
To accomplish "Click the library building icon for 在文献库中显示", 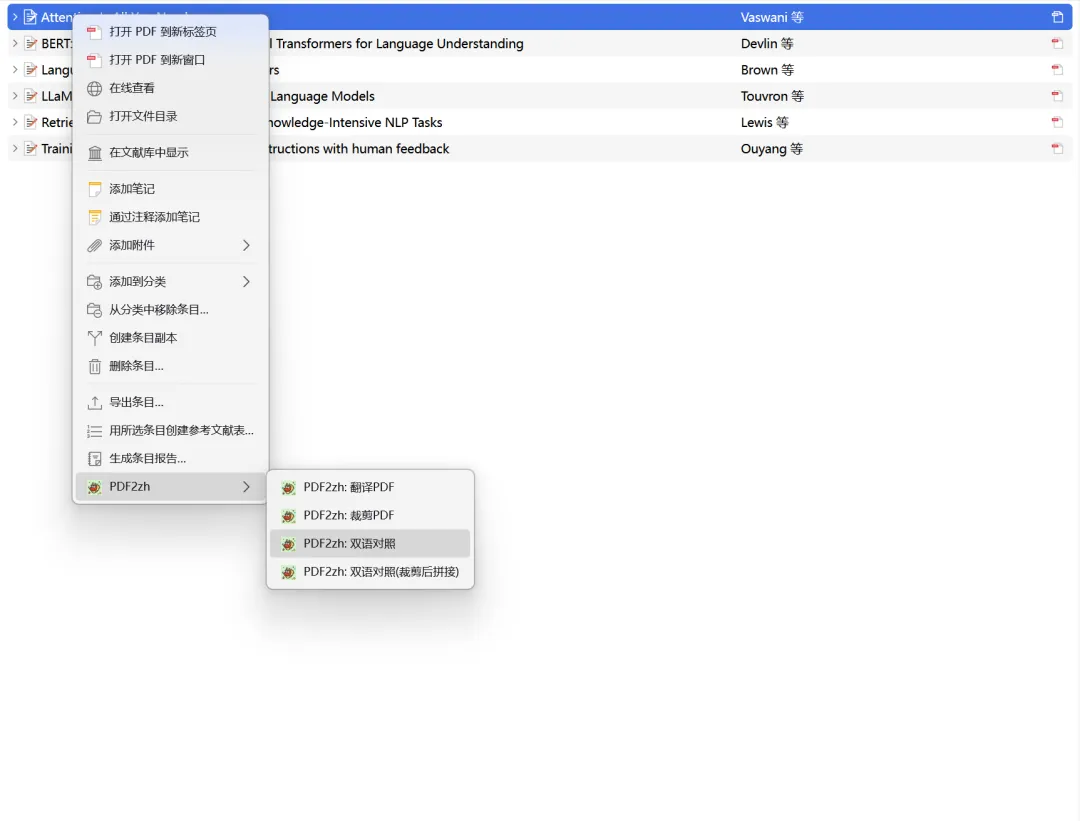I will pyautogui.click(x=94, y=153).
